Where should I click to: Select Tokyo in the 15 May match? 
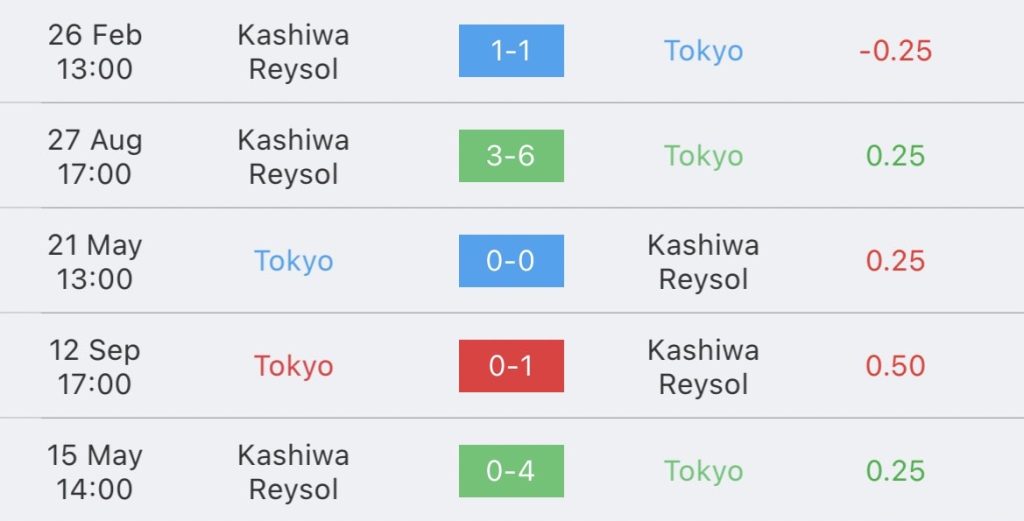(703, 471)
